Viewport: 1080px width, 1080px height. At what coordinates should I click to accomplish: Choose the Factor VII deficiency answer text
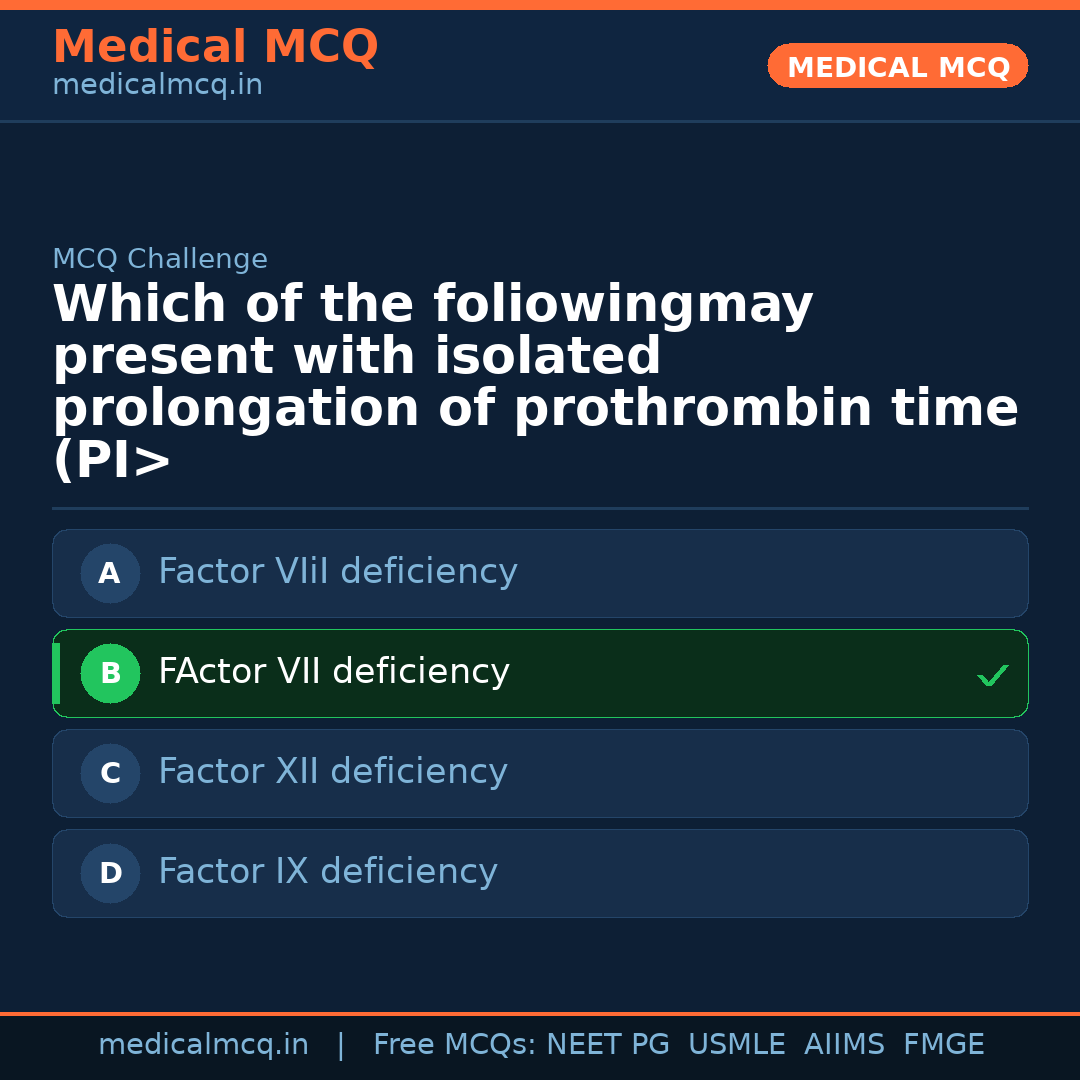tap(334, 672)
